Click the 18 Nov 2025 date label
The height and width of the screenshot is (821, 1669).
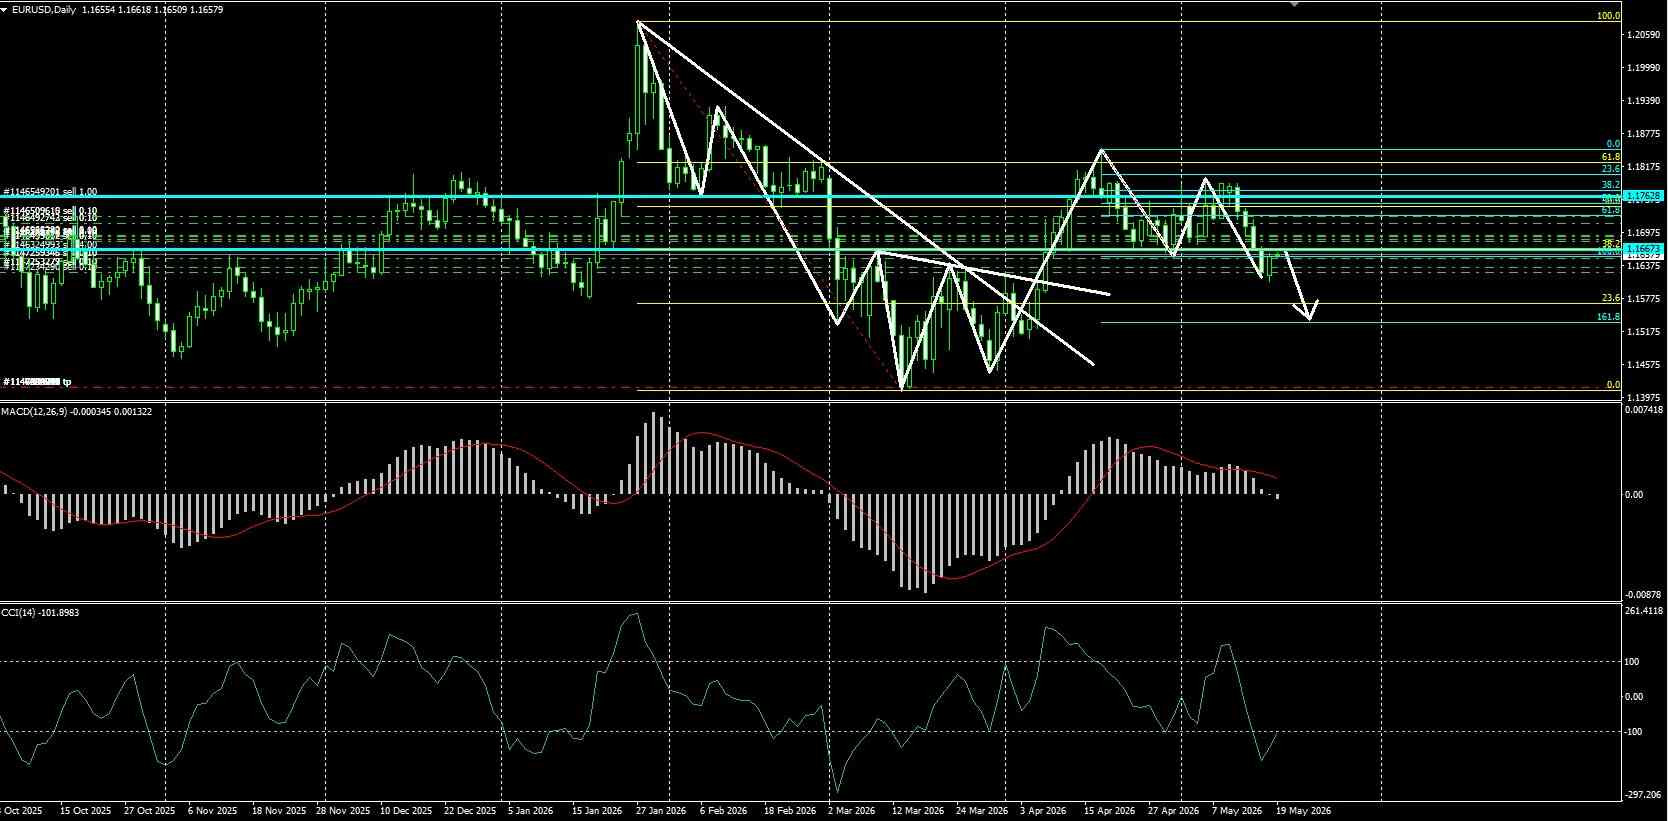tap(278, 811)
